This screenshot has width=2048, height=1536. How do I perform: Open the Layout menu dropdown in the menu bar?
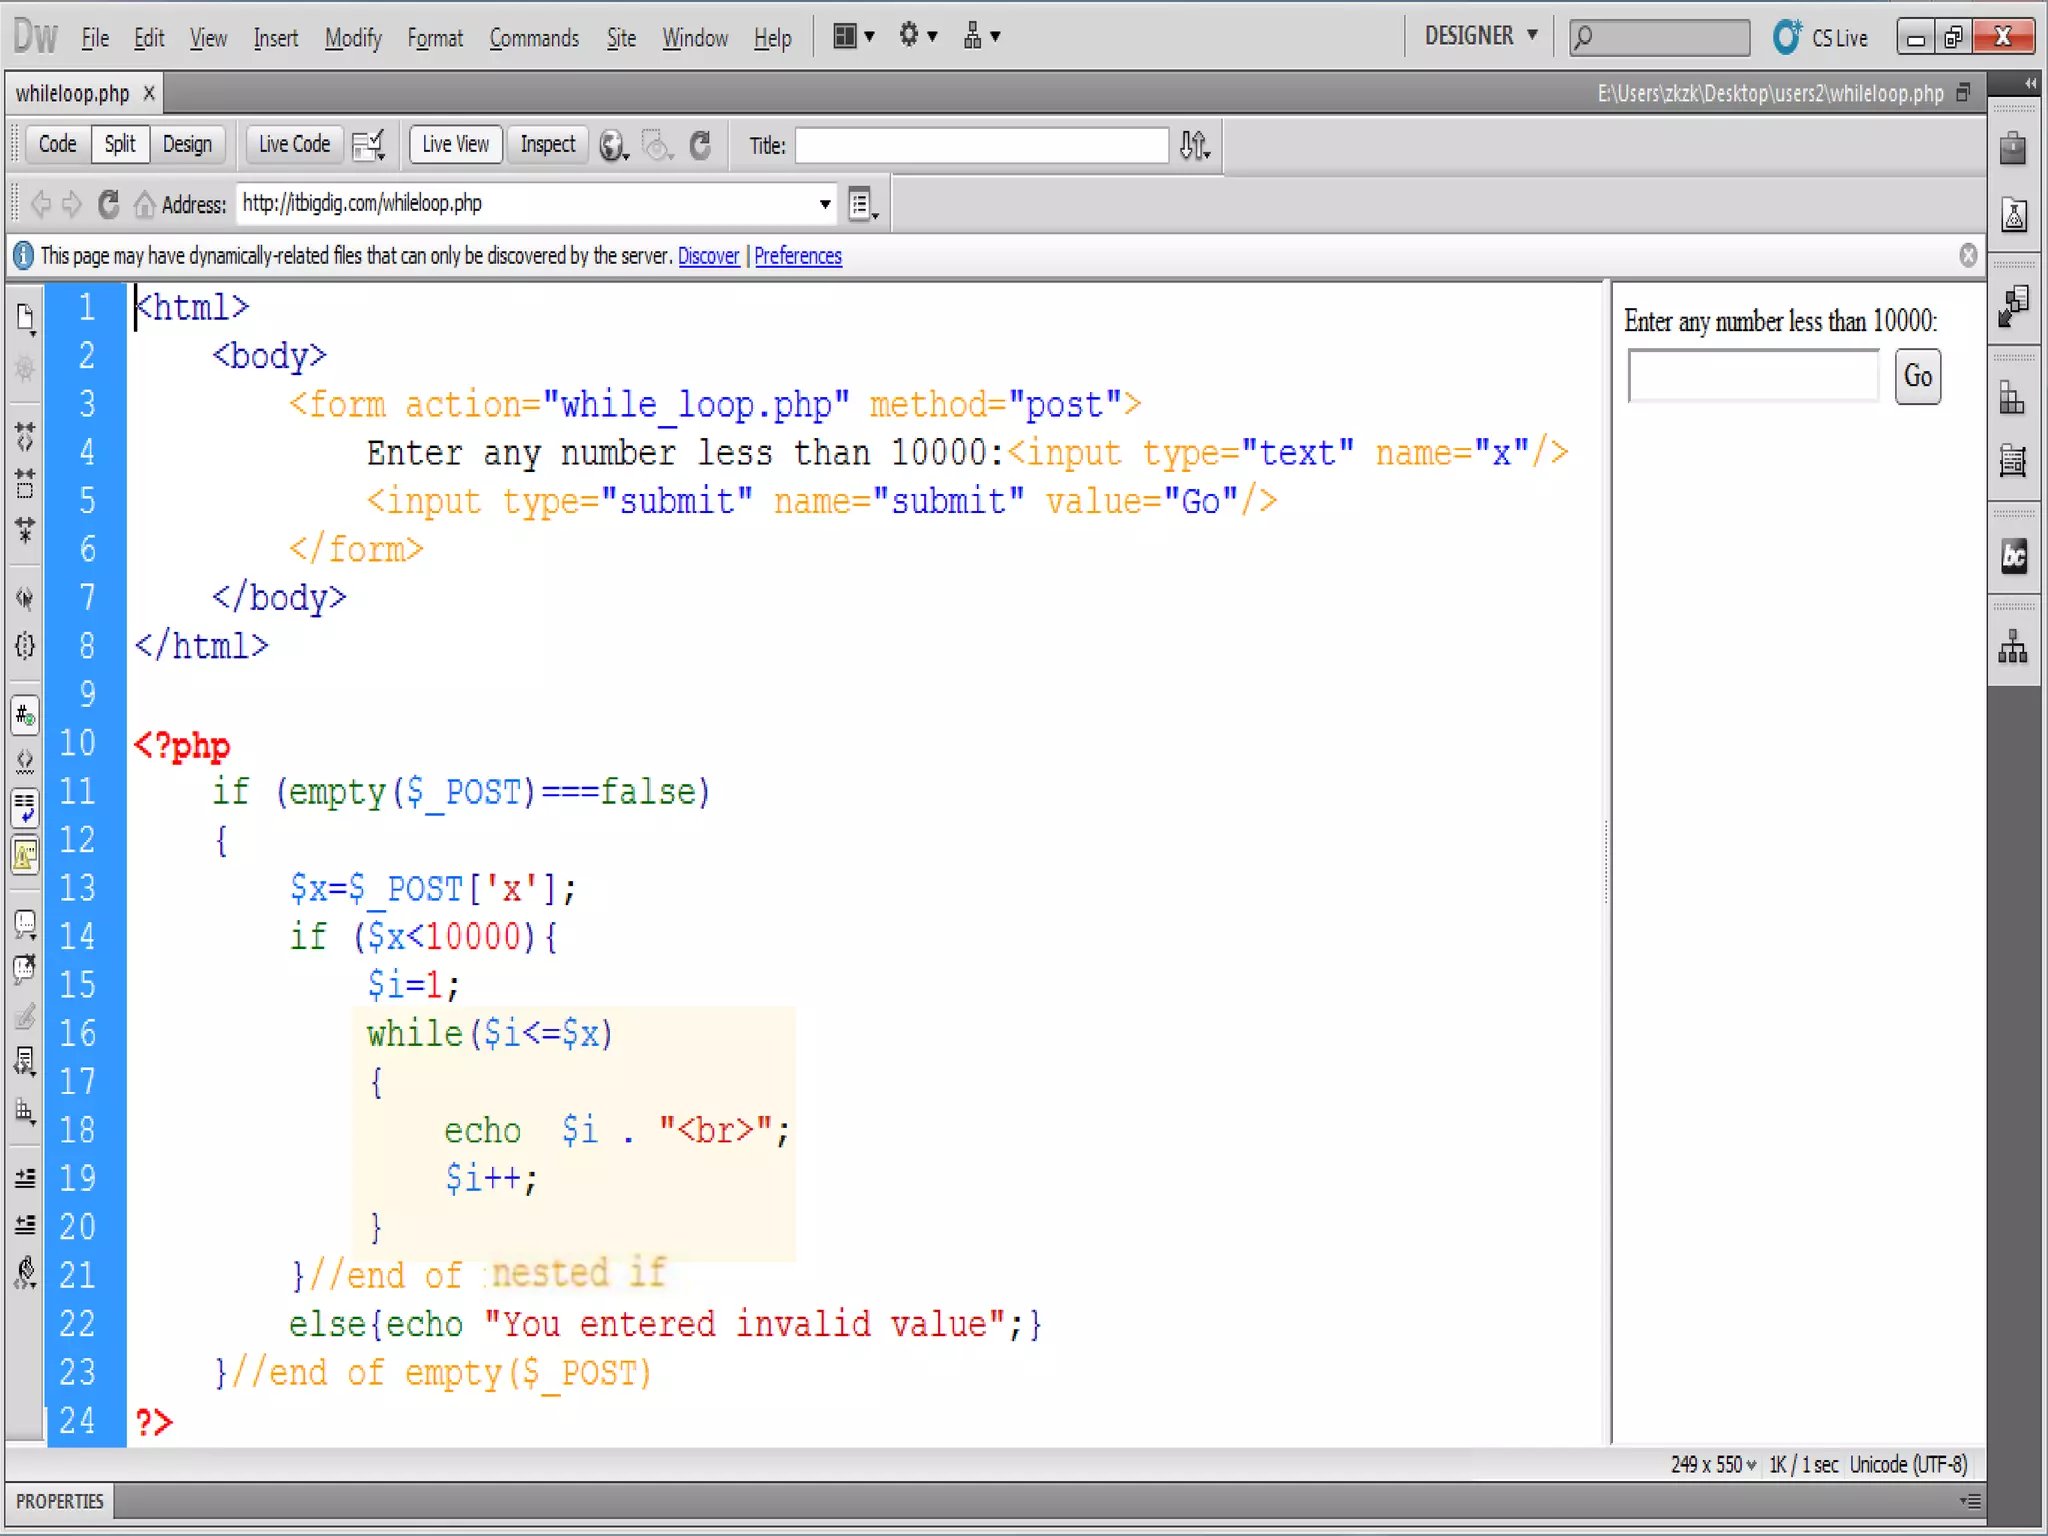(x=854, y=37)
